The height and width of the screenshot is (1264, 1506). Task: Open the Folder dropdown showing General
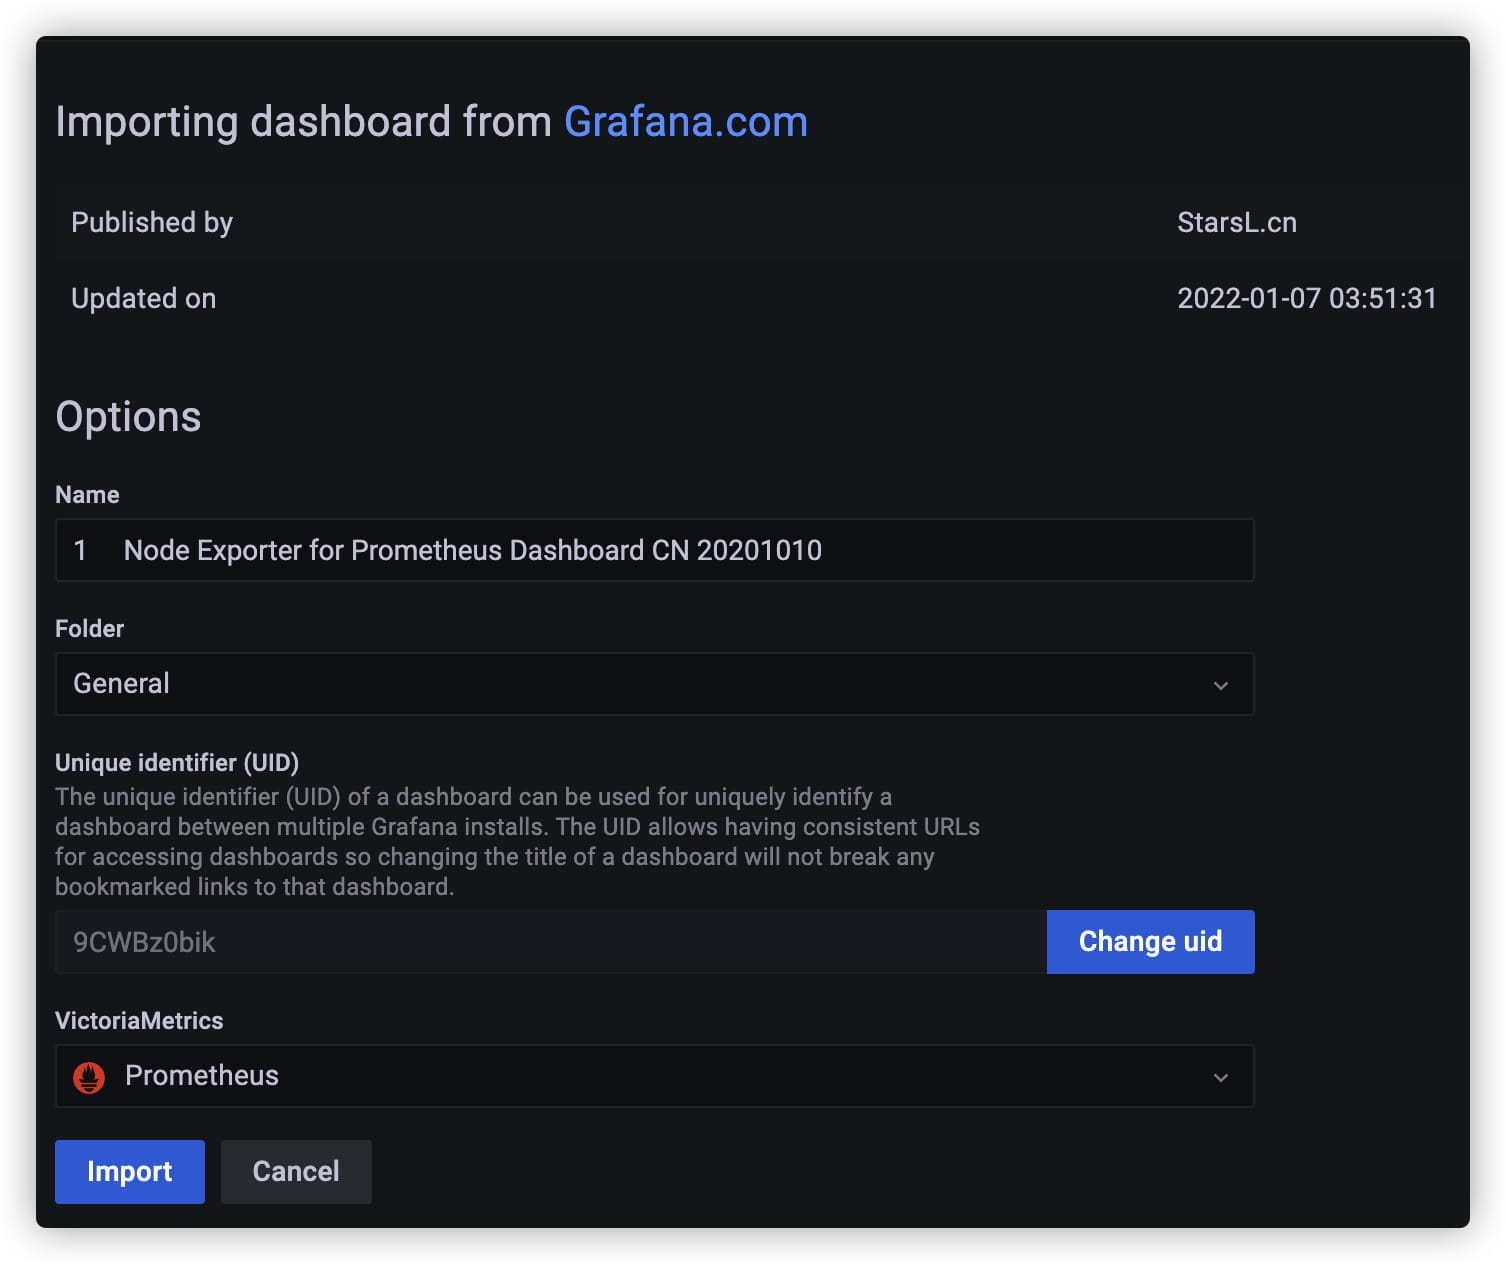(655, 684)
